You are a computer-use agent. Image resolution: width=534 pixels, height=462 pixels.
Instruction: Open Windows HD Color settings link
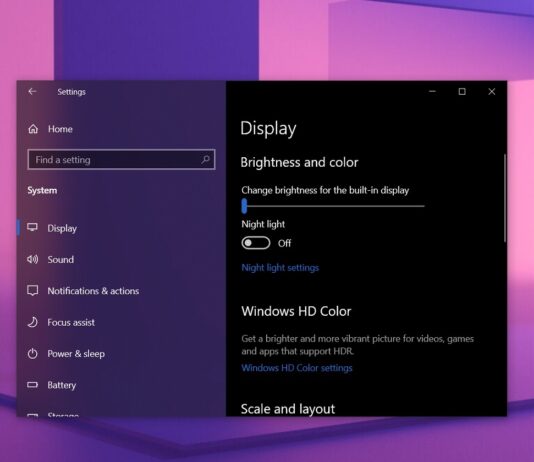click(x=297, y=368)
